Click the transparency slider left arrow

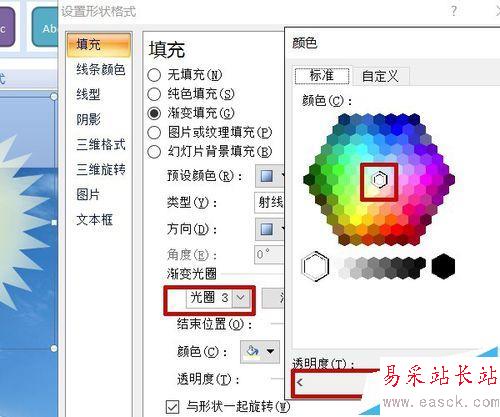(299, 382)
